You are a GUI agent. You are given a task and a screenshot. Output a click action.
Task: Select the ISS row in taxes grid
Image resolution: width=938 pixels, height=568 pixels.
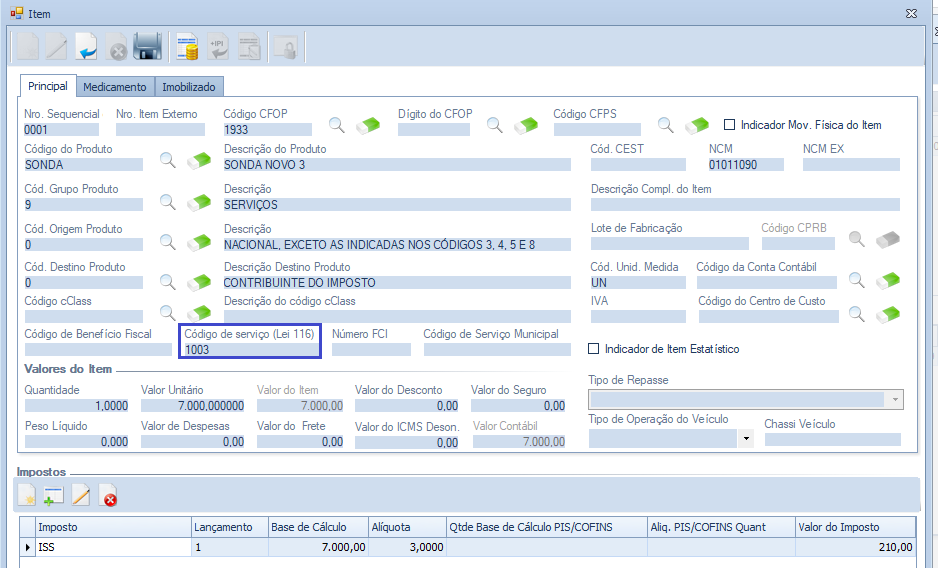pyautogui.click(x=112, y=547)
